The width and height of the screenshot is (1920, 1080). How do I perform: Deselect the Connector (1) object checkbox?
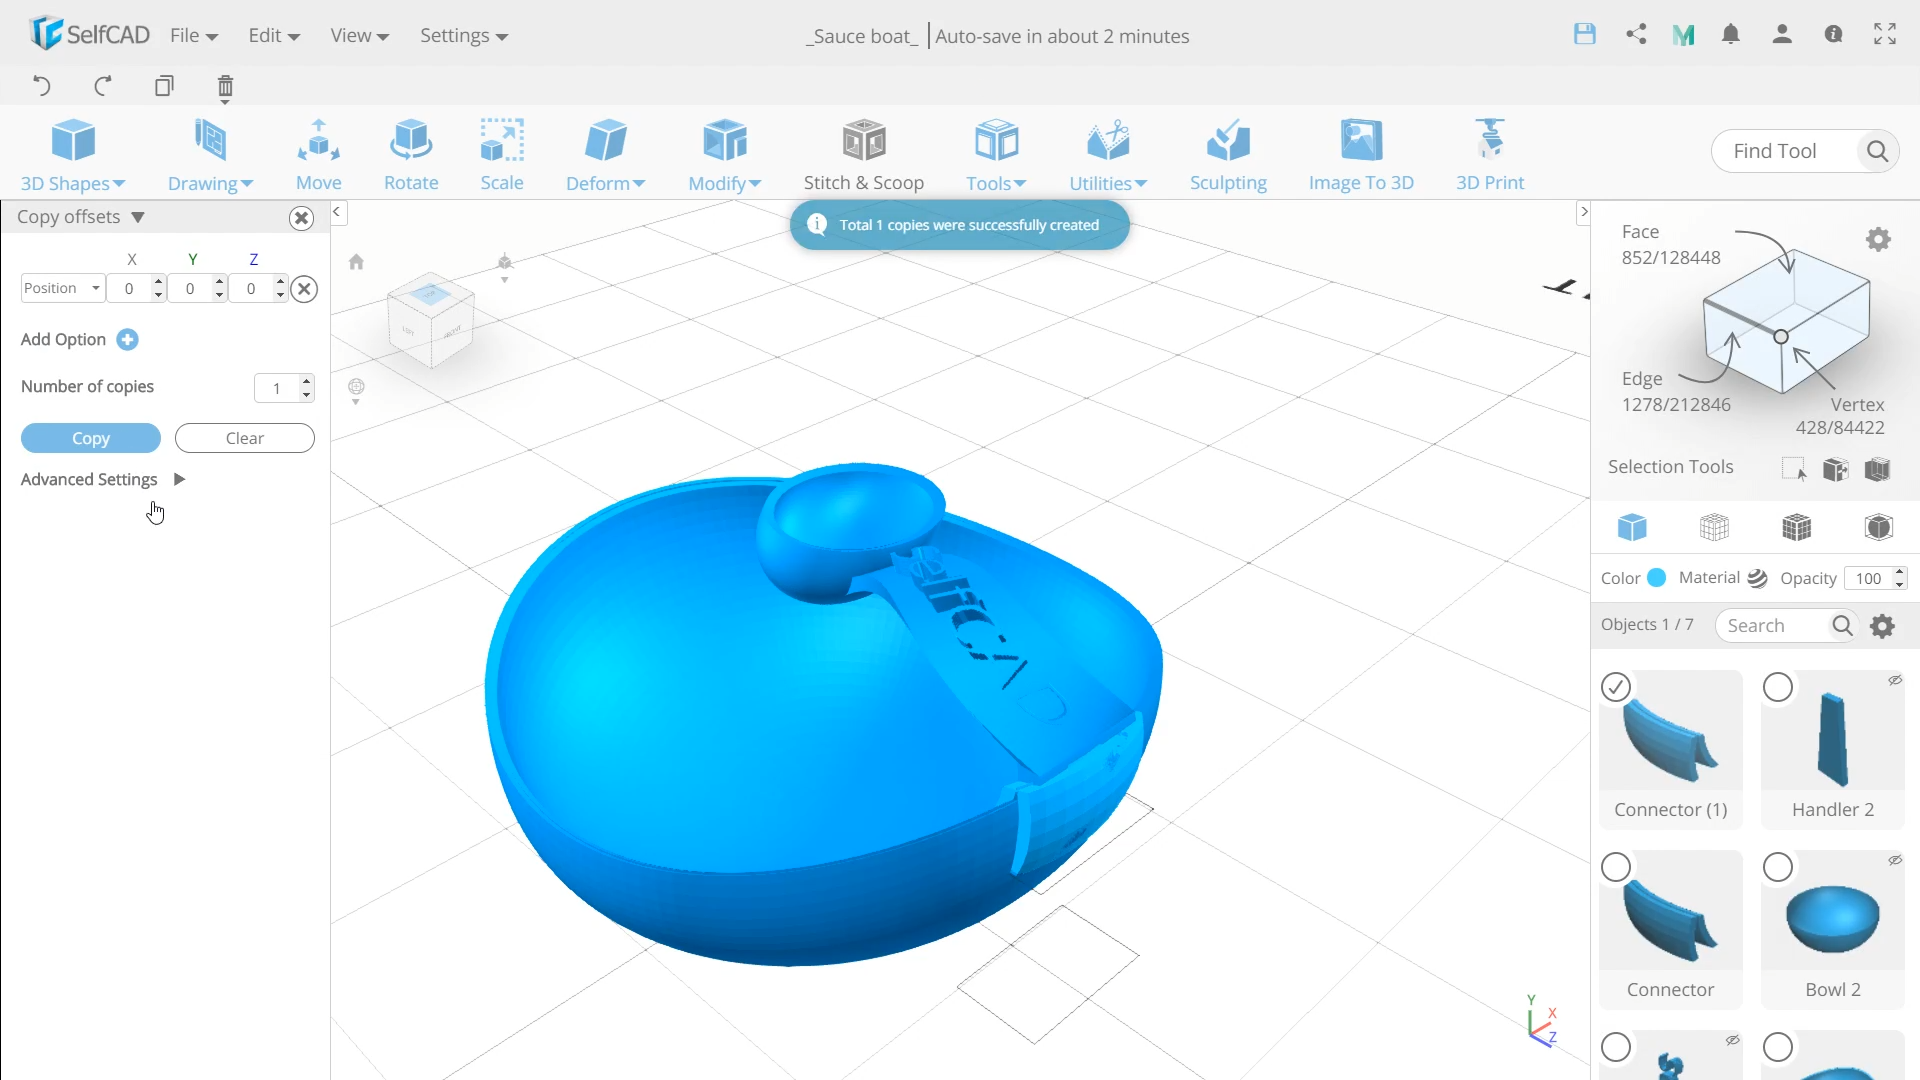click(1616, 687)
